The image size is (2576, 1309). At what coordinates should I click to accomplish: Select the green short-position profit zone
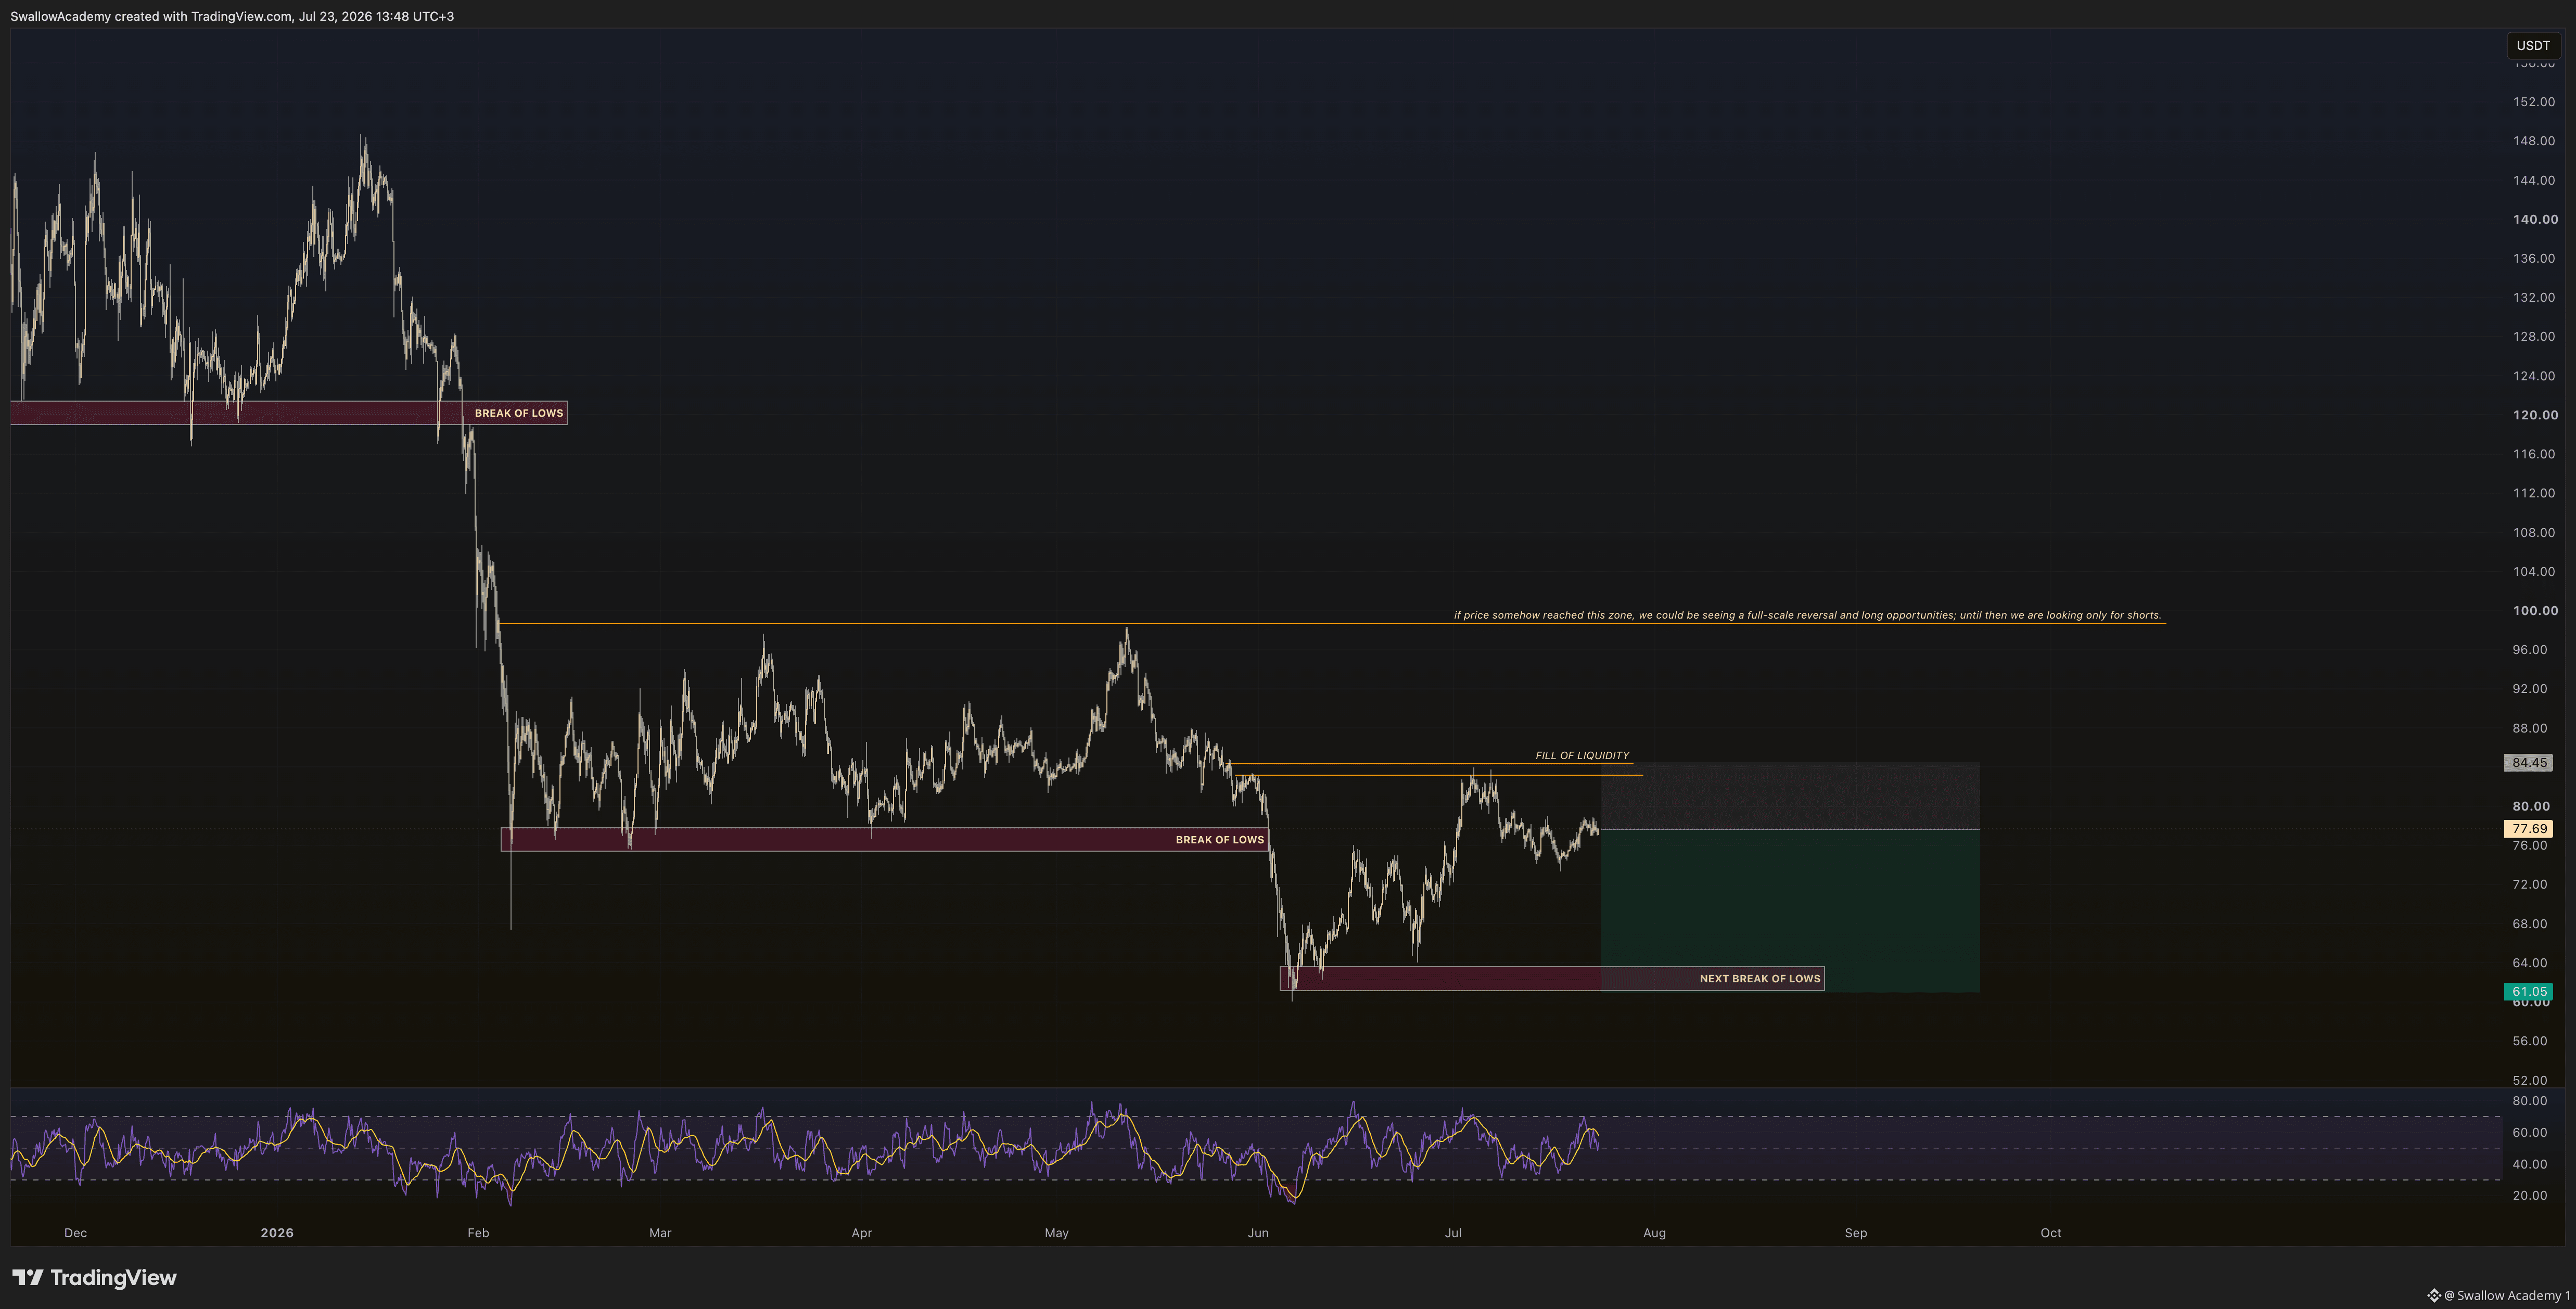(x=1790, y=910)
